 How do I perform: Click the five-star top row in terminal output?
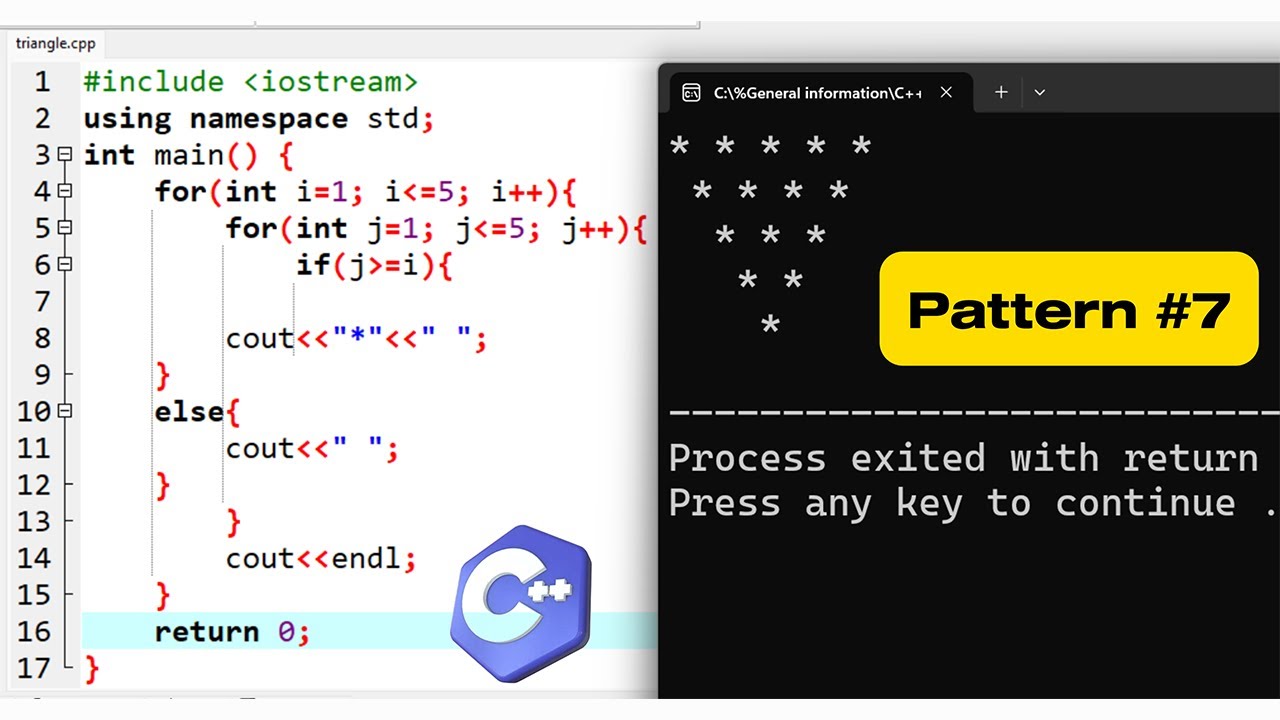tap(770, 147)
